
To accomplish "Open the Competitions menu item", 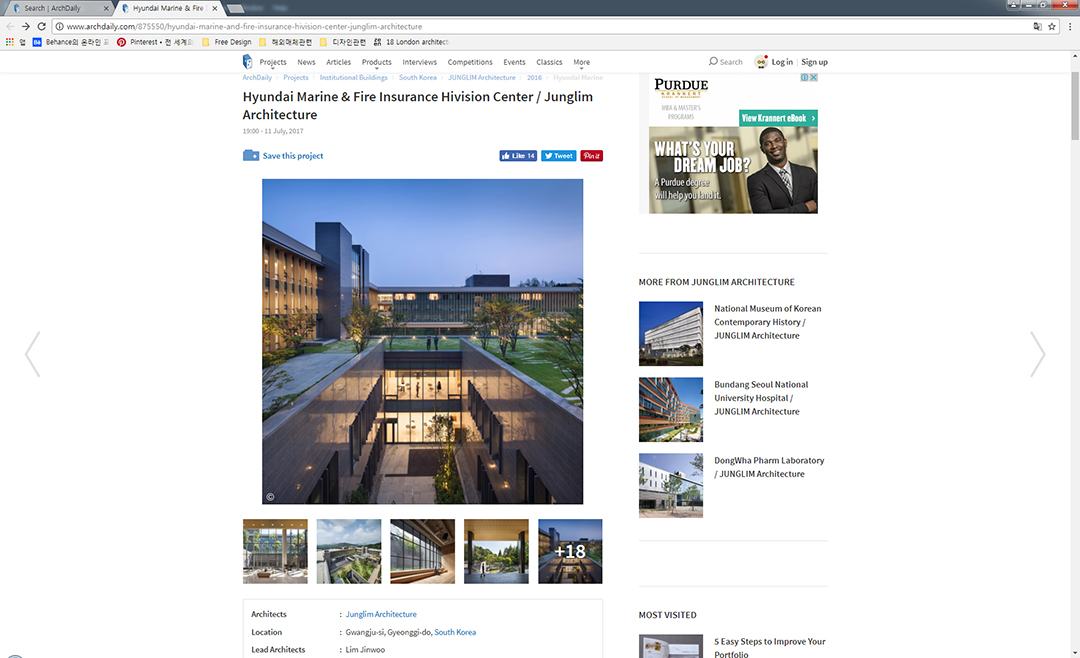I will click(470, 62).
